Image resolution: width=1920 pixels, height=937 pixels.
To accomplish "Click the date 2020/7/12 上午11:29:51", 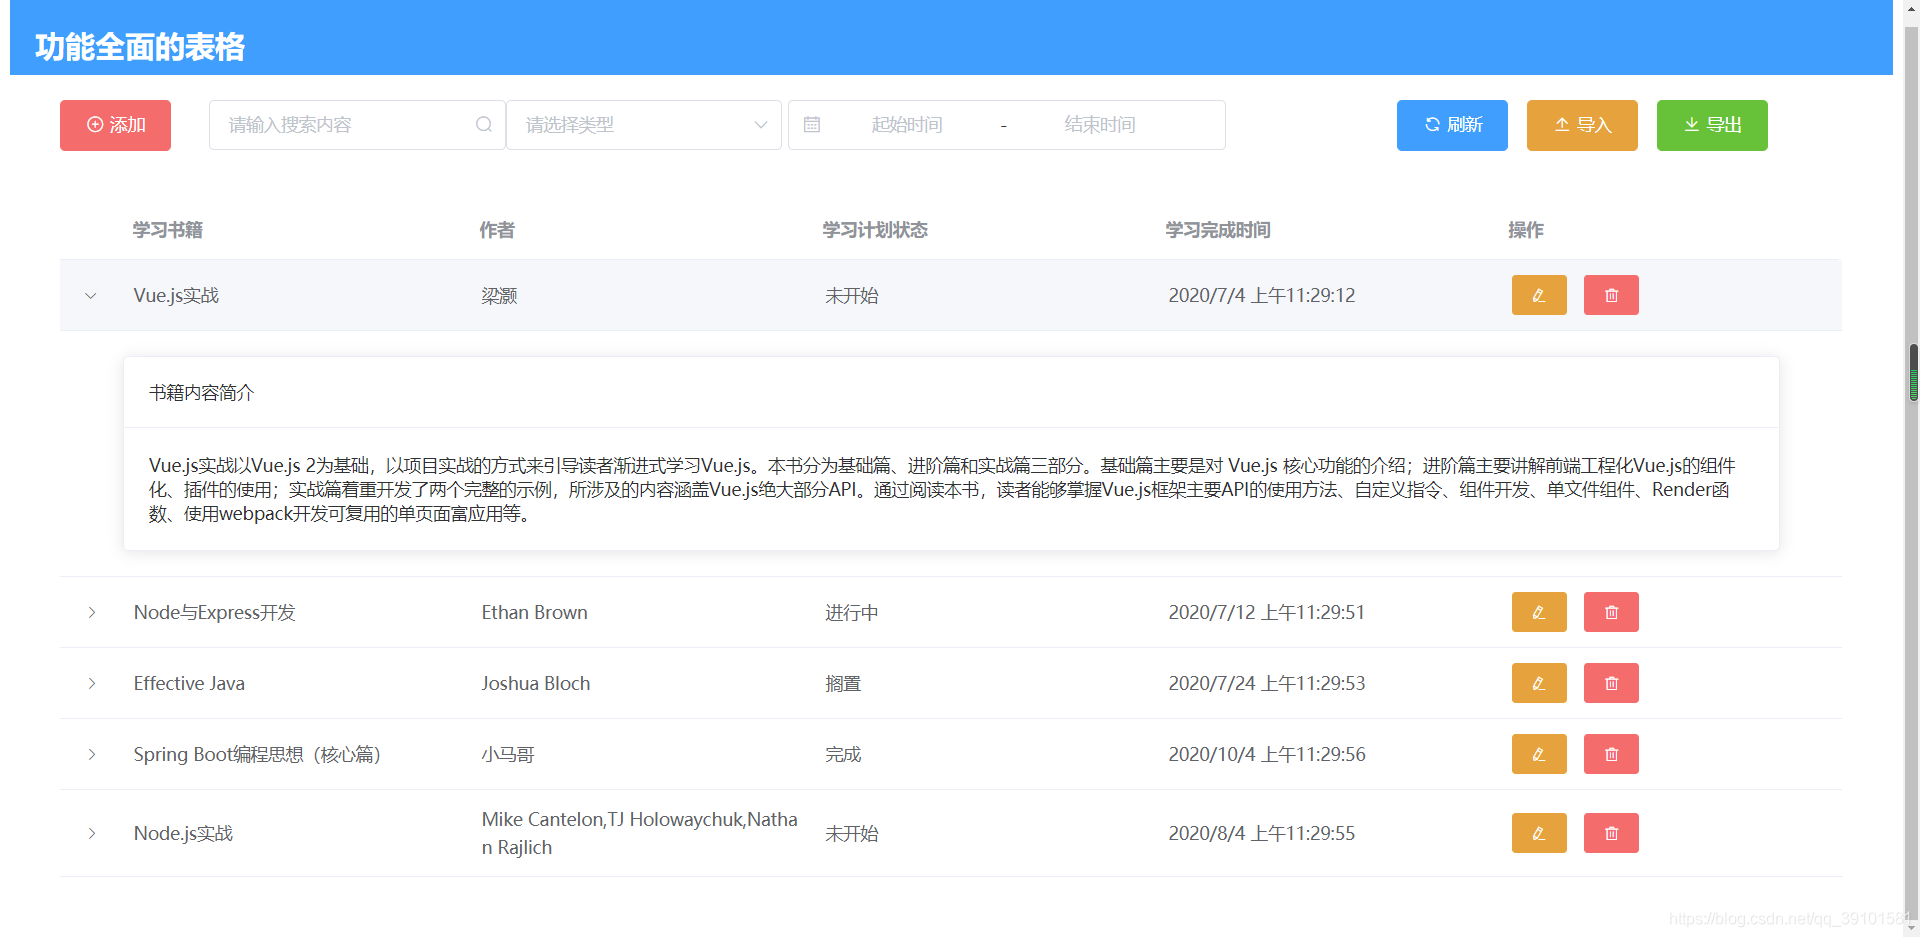I will pyautogui.click(x=1267, y=612).
